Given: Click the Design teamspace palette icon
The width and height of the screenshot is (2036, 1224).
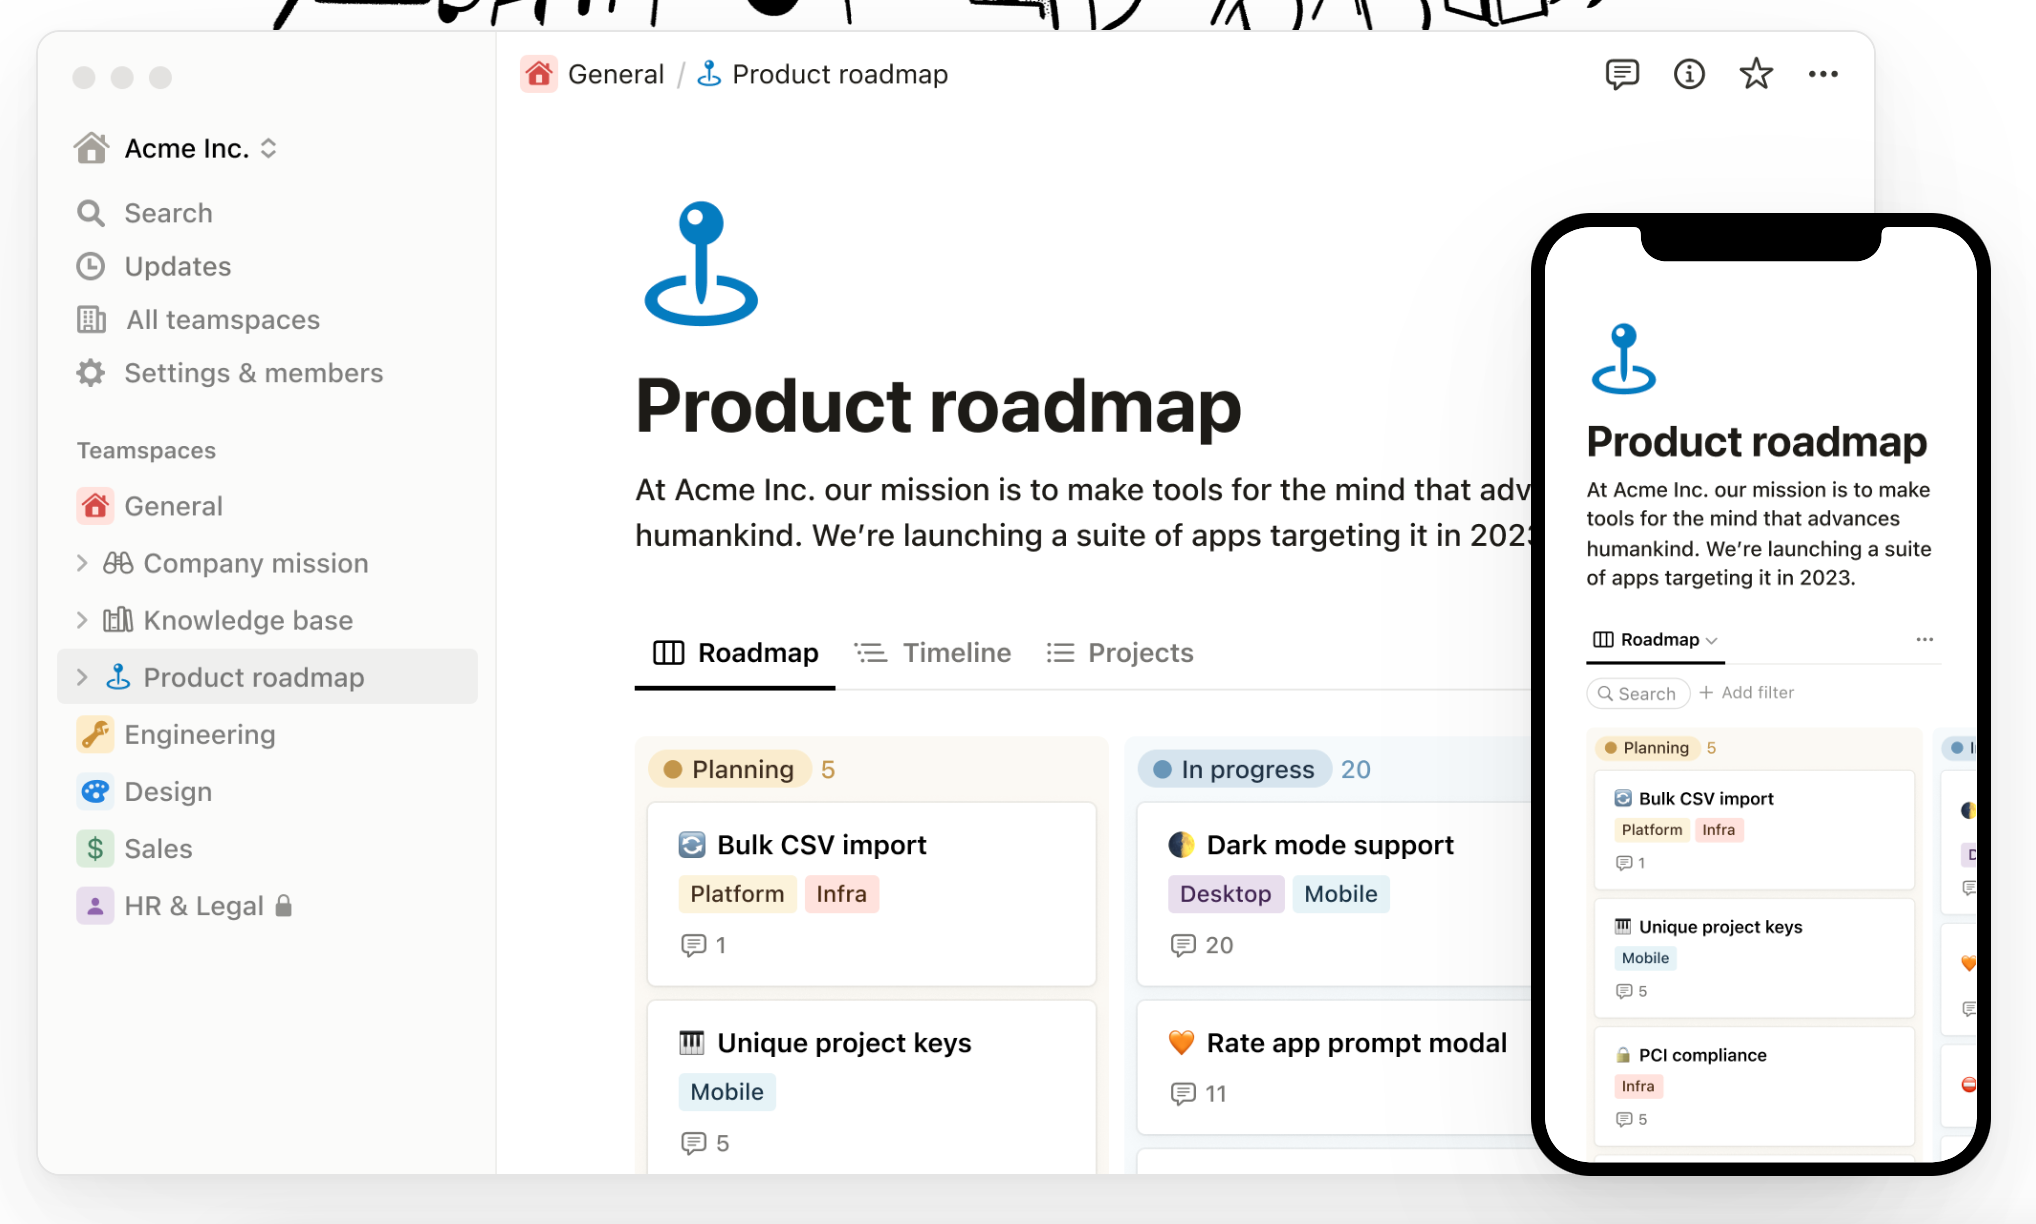Looking at the screenshot, I should (95, 791).
